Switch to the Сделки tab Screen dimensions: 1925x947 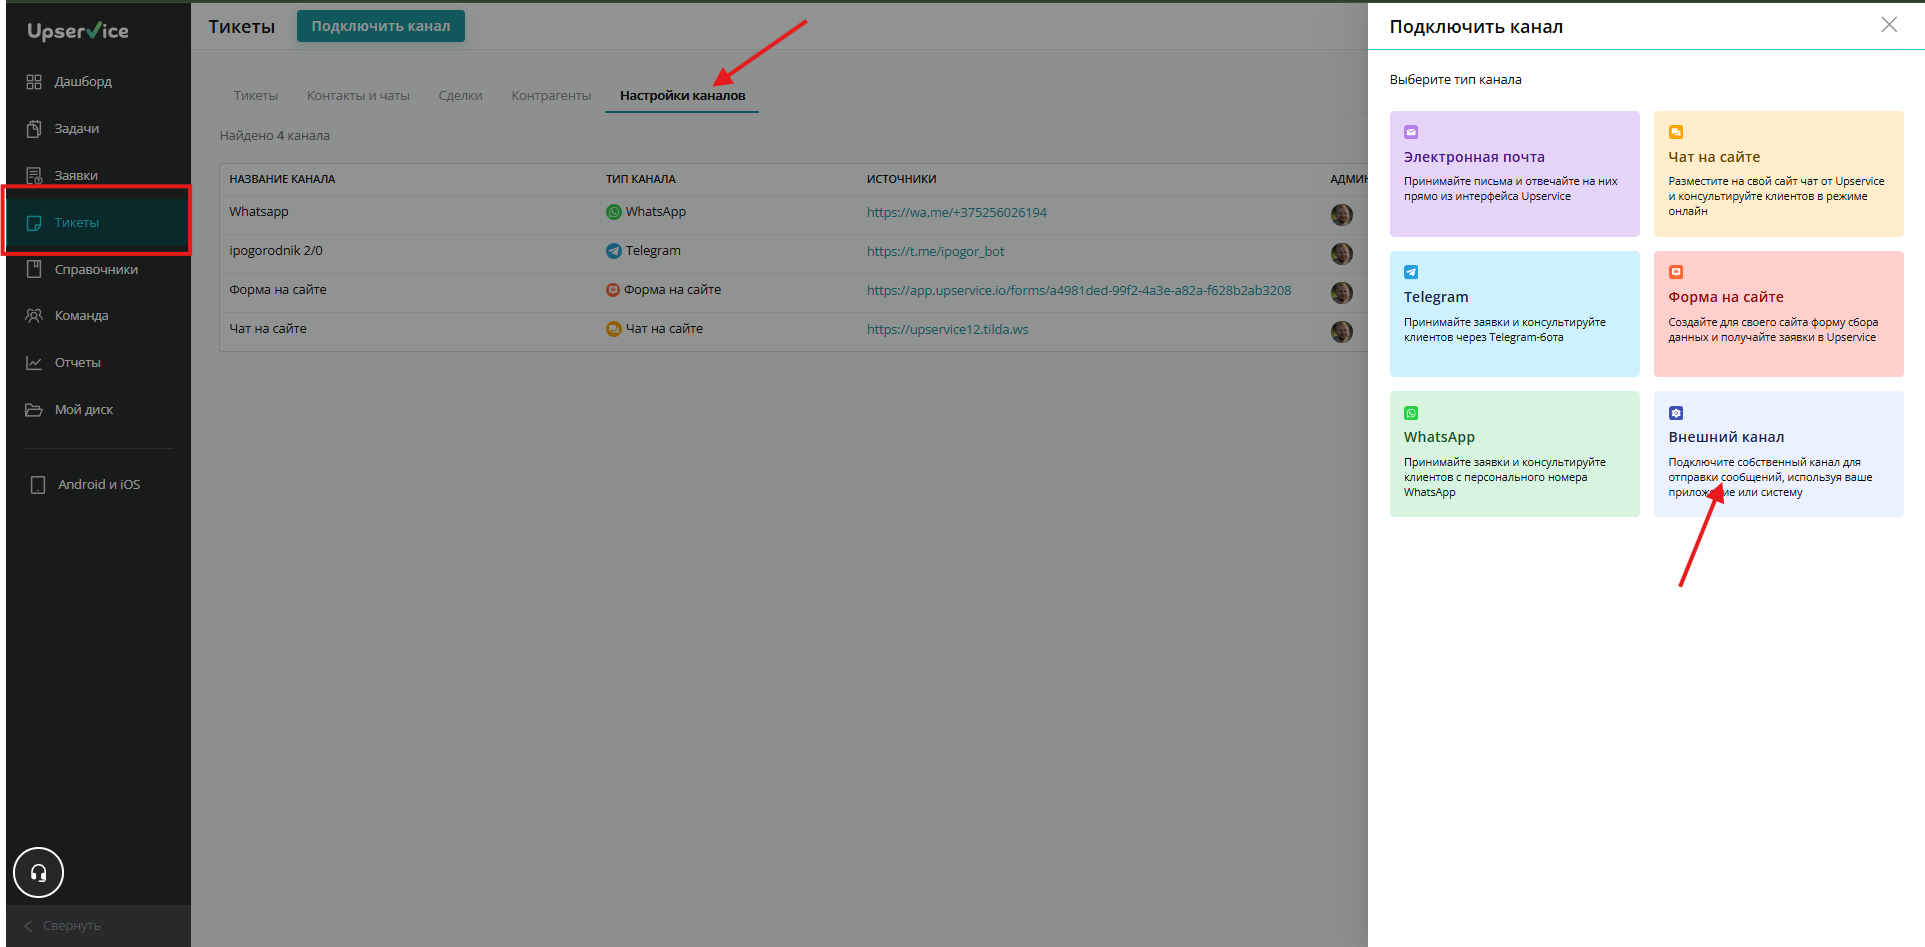(x=460, y=96)
